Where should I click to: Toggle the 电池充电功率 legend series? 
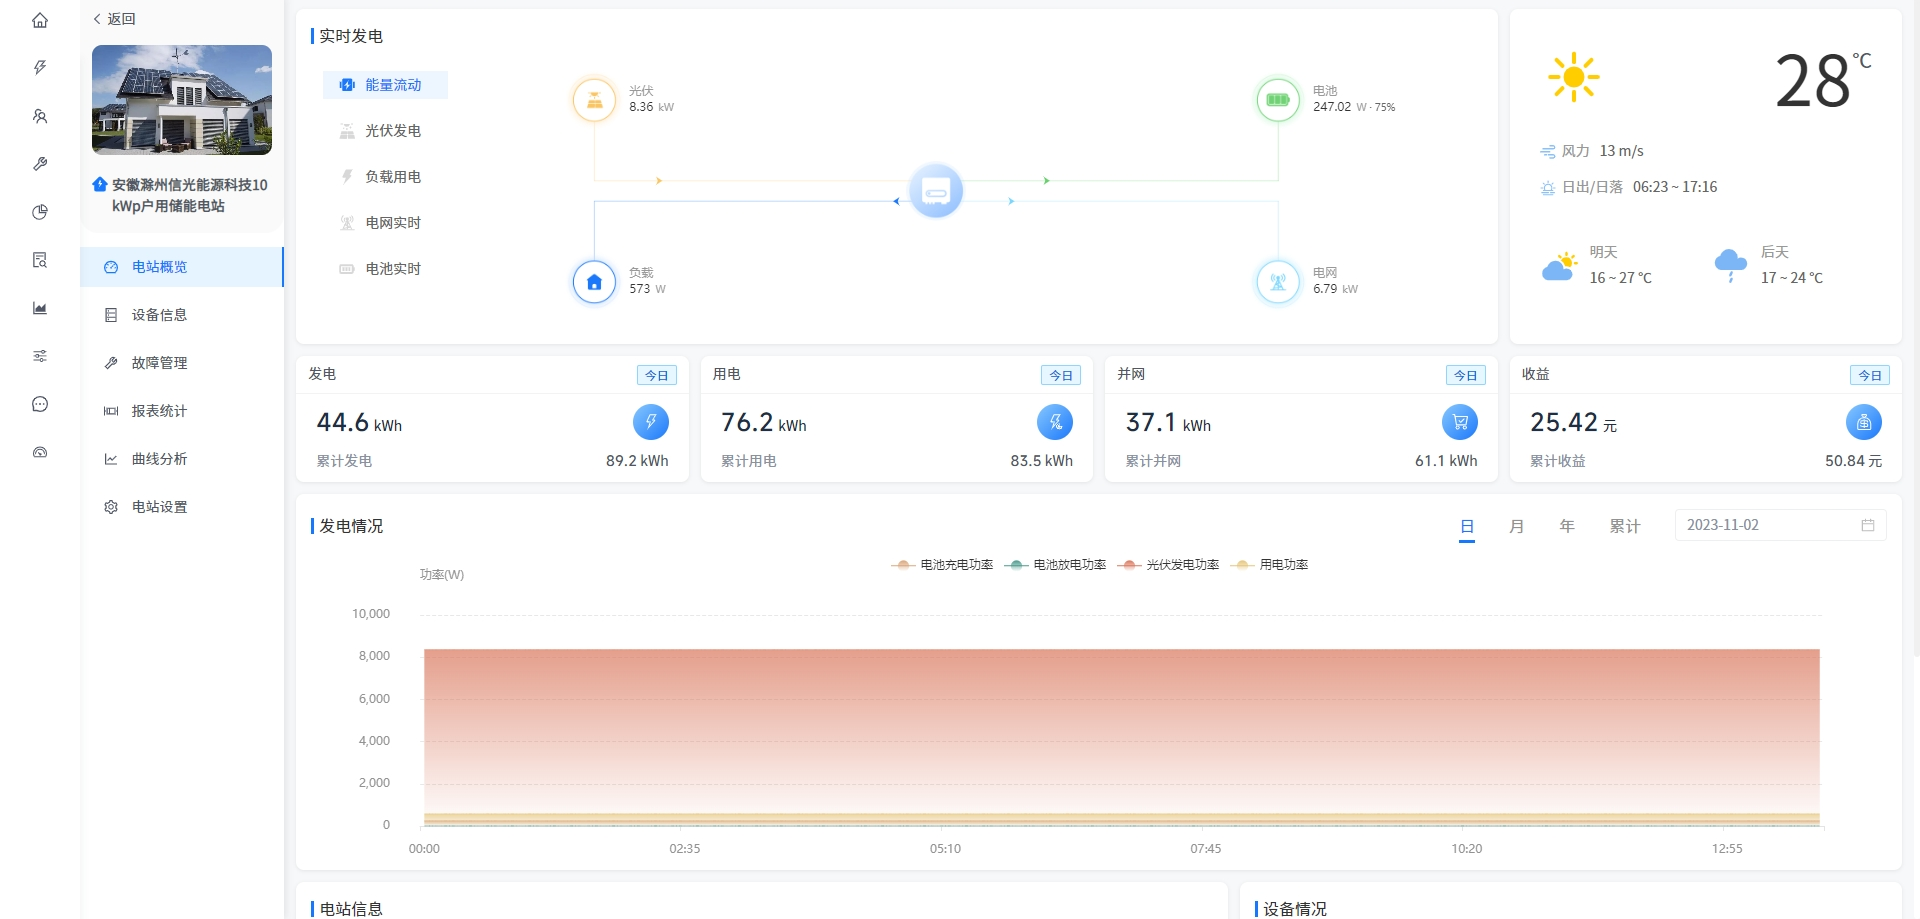point(943,565)
